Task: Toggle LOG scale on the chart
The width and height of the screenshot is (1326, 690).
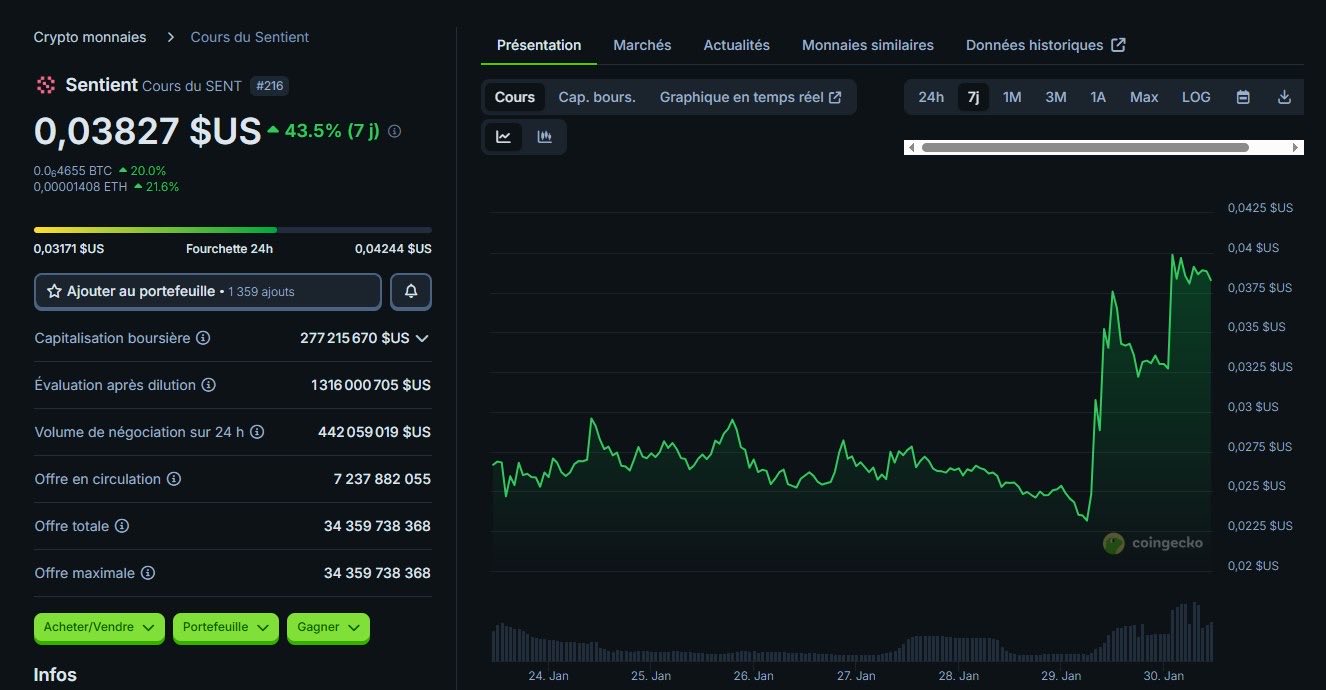Action: pos(1196,97)
